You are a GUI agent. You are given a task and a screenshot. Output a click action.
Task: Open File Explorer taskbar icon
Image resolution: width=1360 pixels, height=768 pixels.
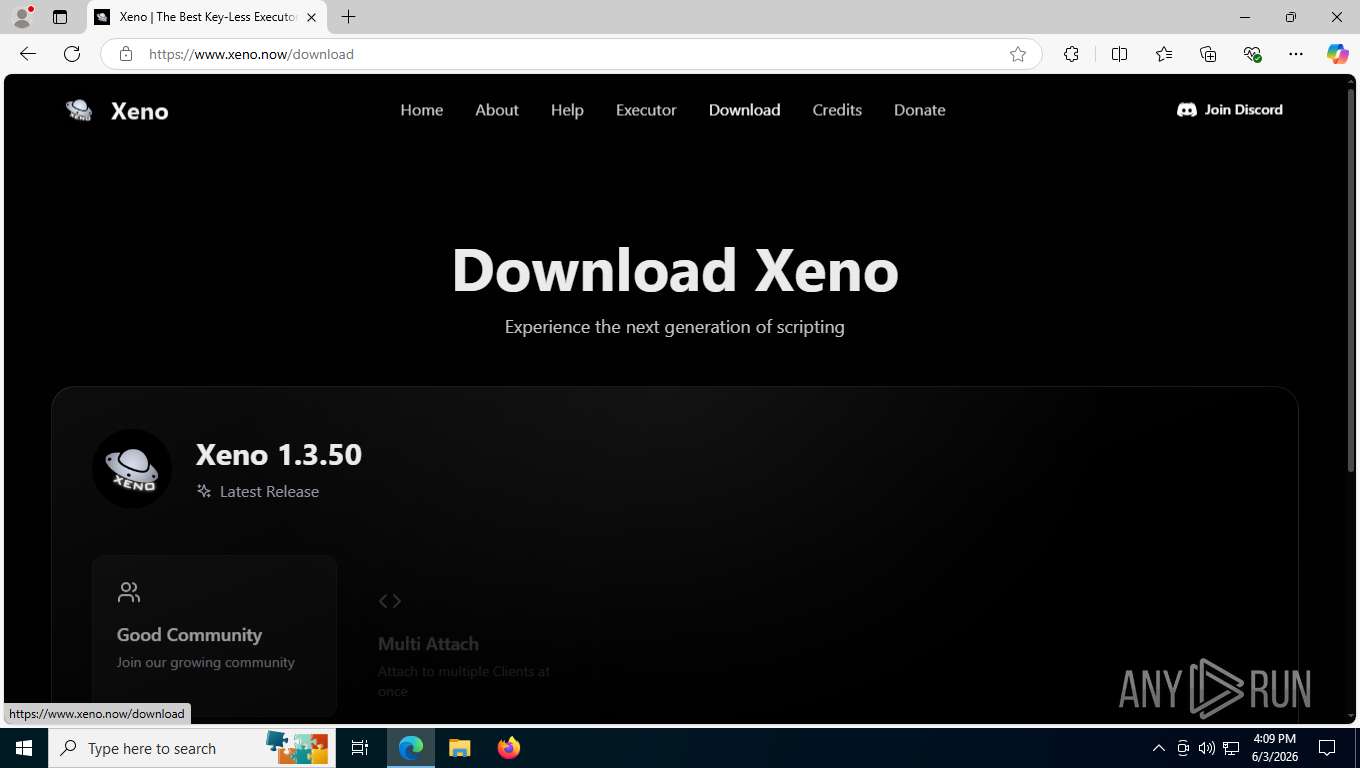point(459,748)
